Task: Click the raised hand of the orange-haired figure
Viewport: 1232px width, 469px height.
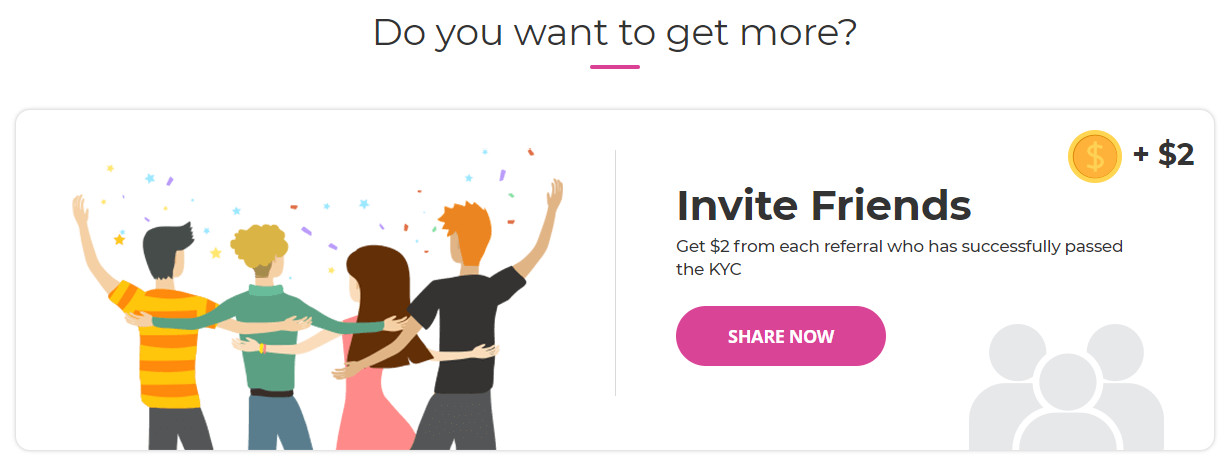Action: [555, 195]
